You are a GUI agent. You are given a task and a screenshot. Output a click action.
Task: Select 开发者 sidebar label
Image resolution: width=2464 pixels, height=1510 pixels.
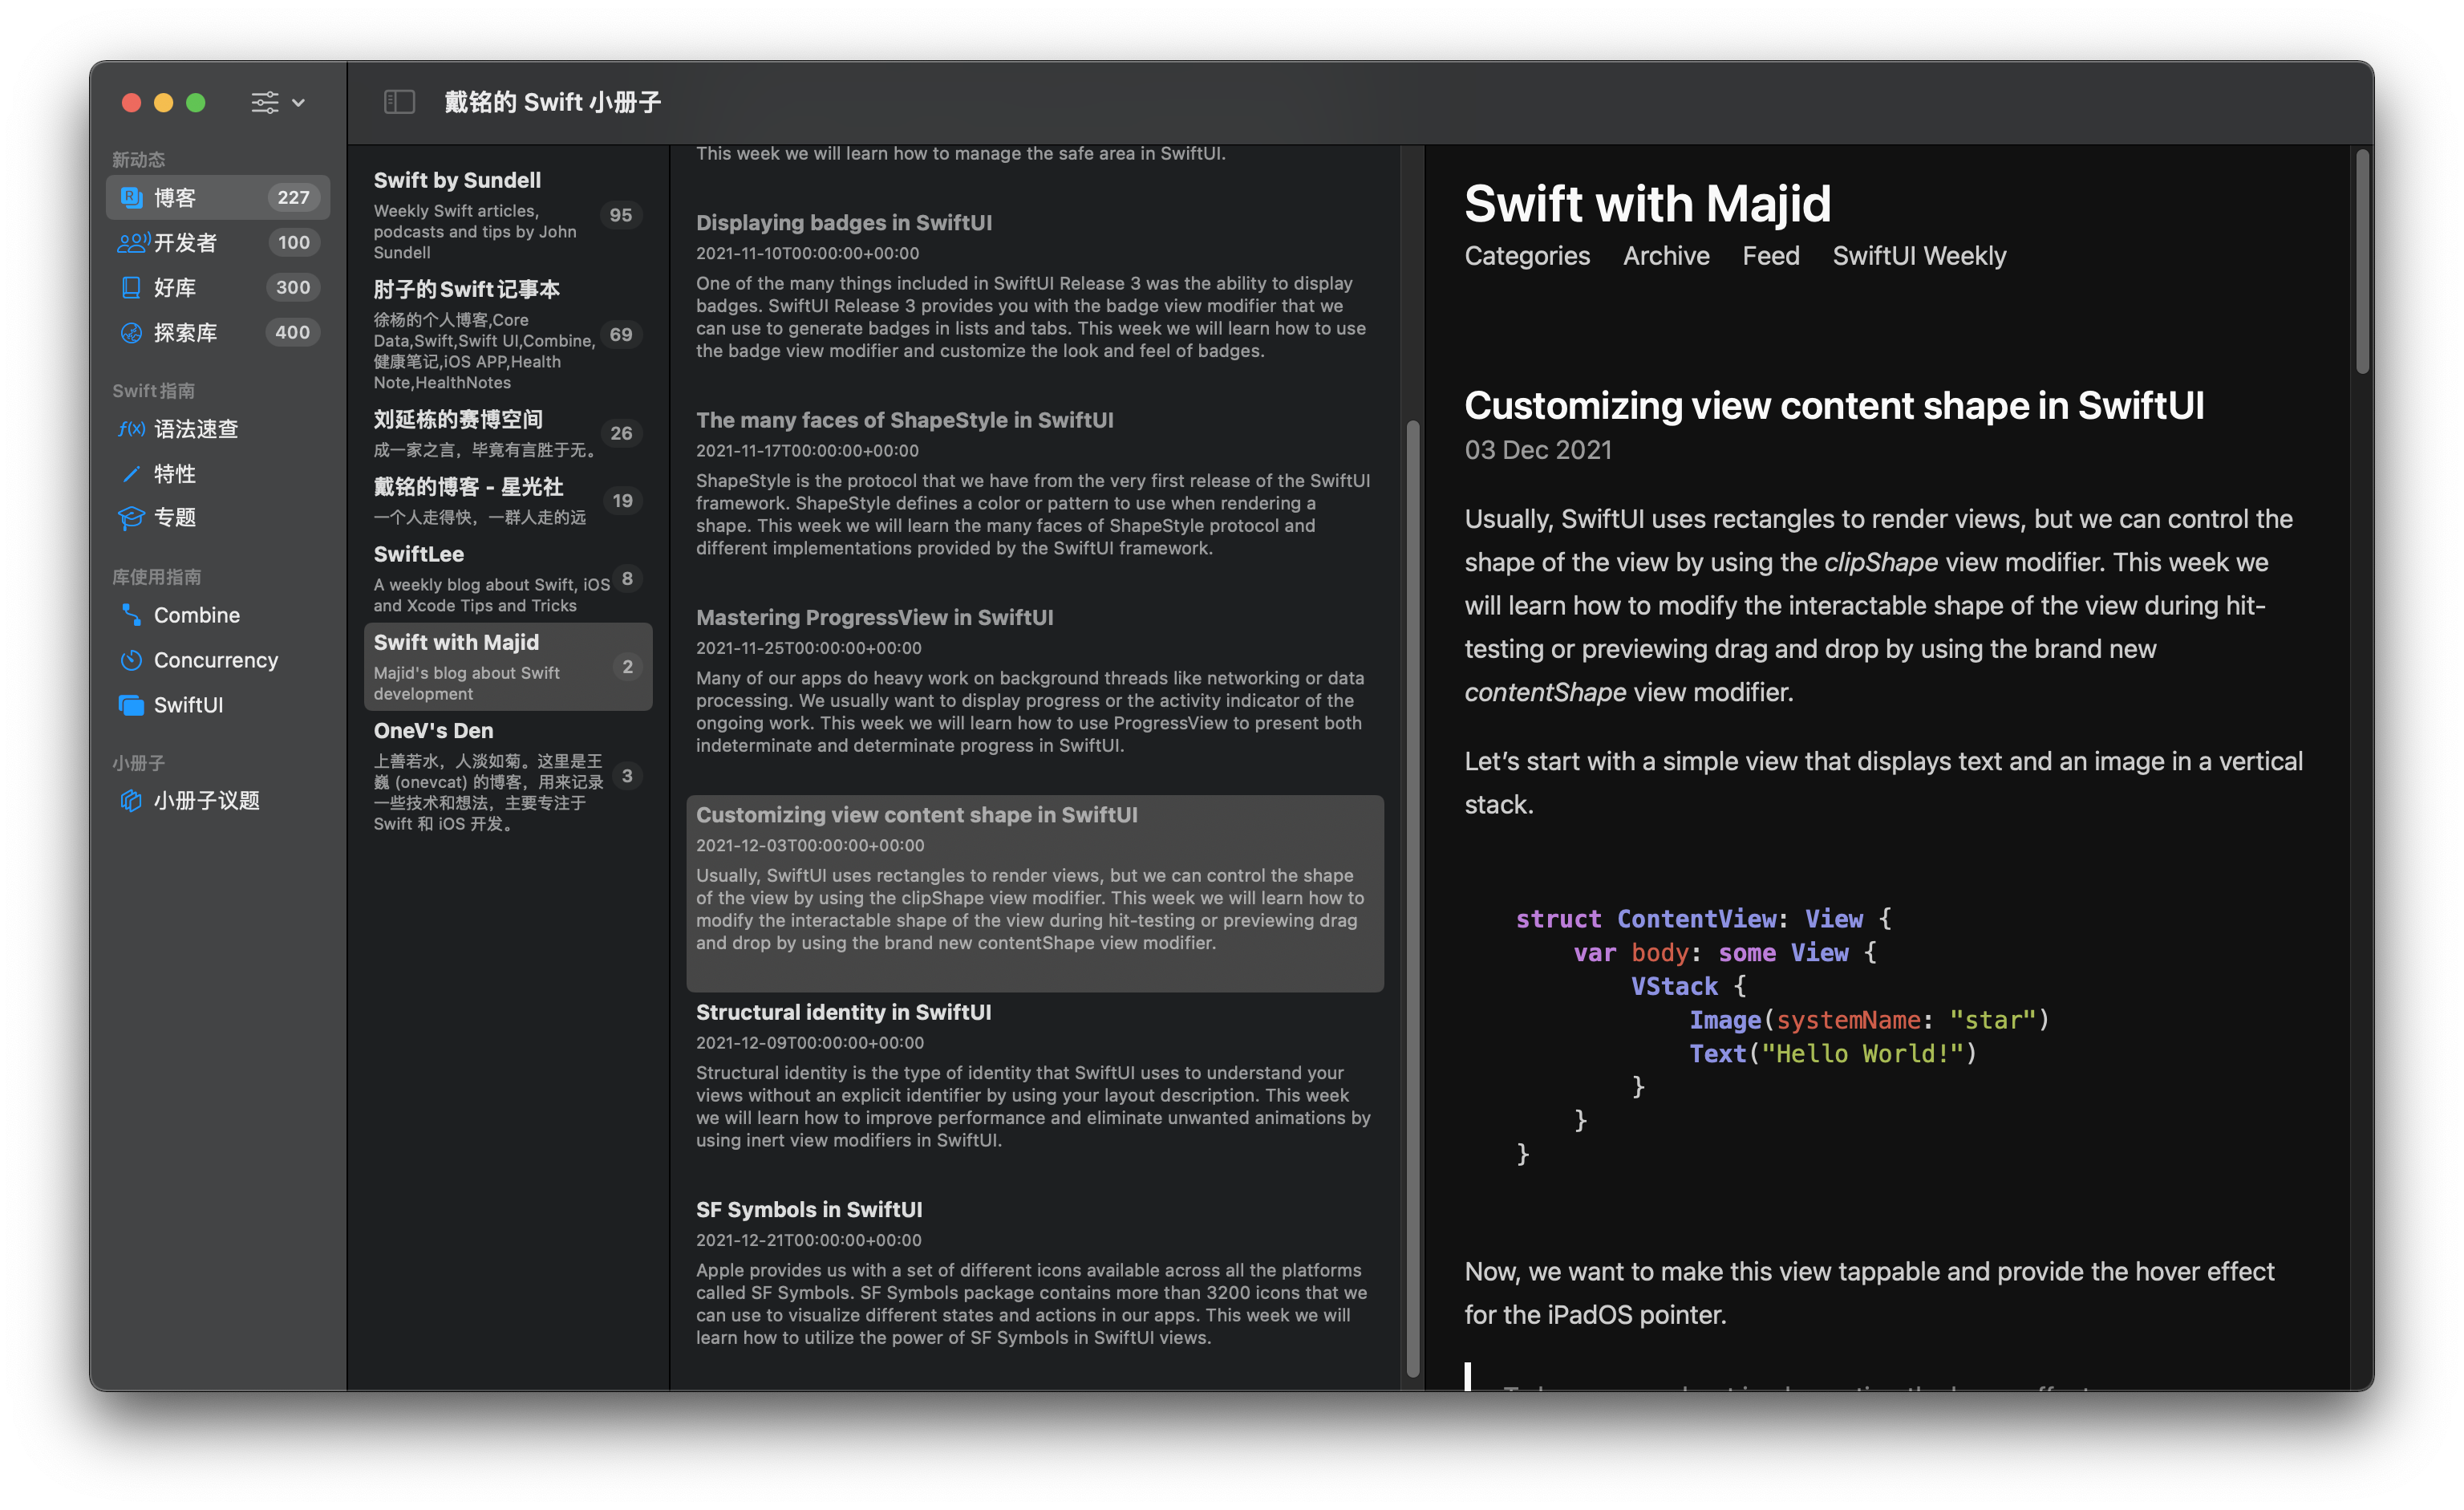(x=185, y=242)
